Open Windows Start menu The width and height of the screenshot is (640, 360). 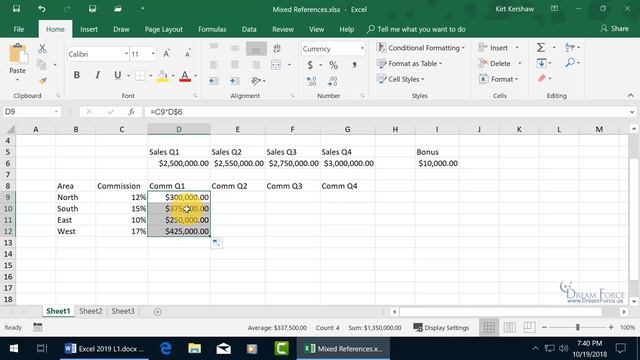point(14,349)
